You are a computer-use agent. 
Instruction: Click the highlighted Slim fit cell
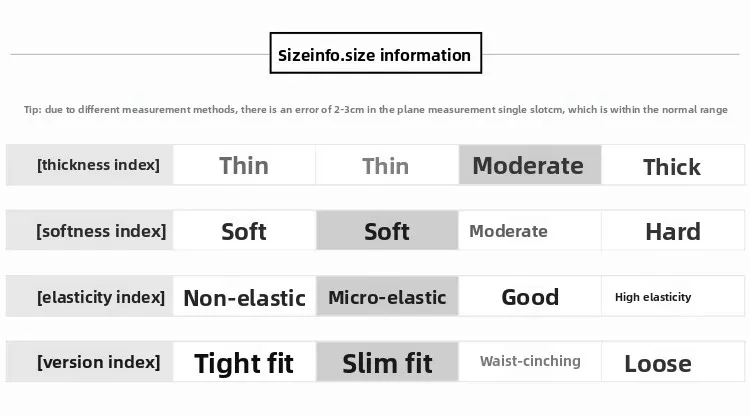click(x=387, y=362)
